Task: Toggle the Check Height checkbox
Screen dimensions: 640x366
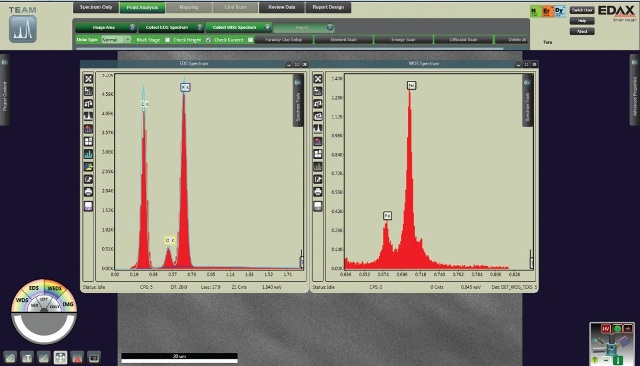Action: tap(208, 40)
